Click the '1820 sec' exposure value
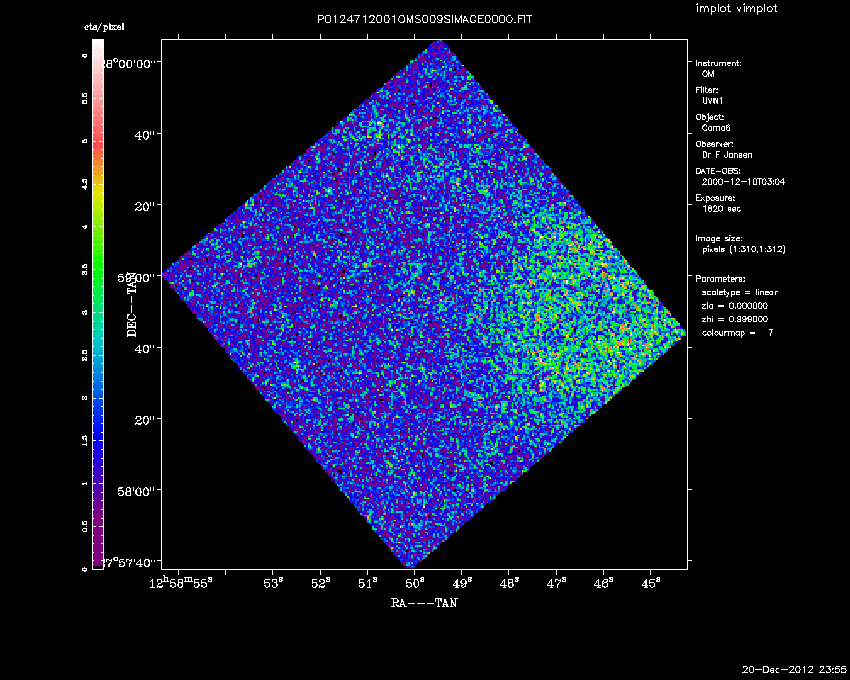This screenshot has width=850, height=680. click(x=721, y=209)
